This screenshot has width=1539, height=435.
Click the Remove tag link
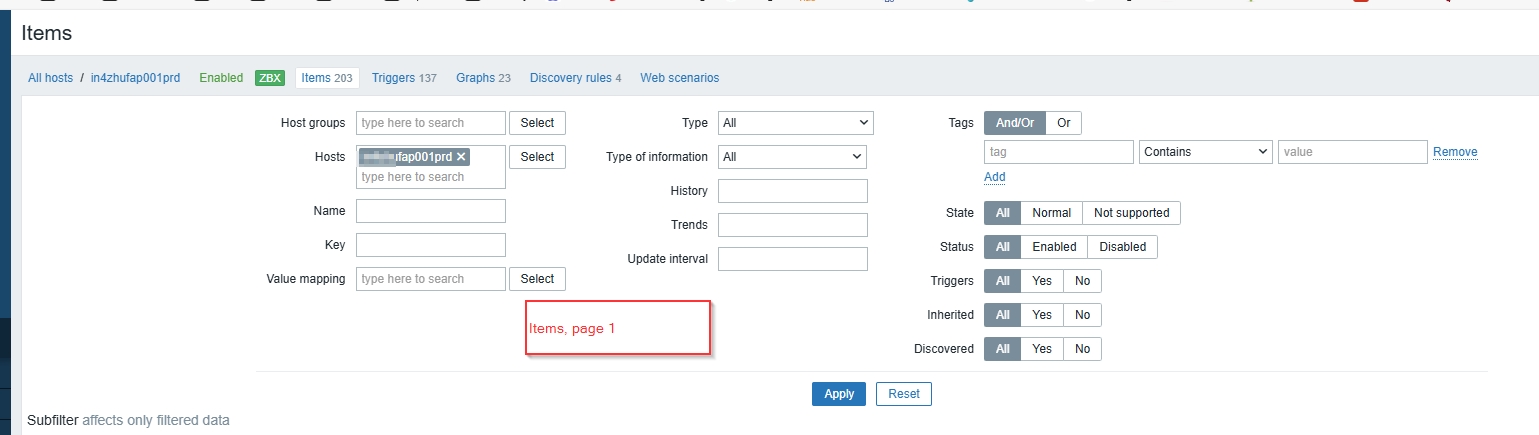(1454, 152)
